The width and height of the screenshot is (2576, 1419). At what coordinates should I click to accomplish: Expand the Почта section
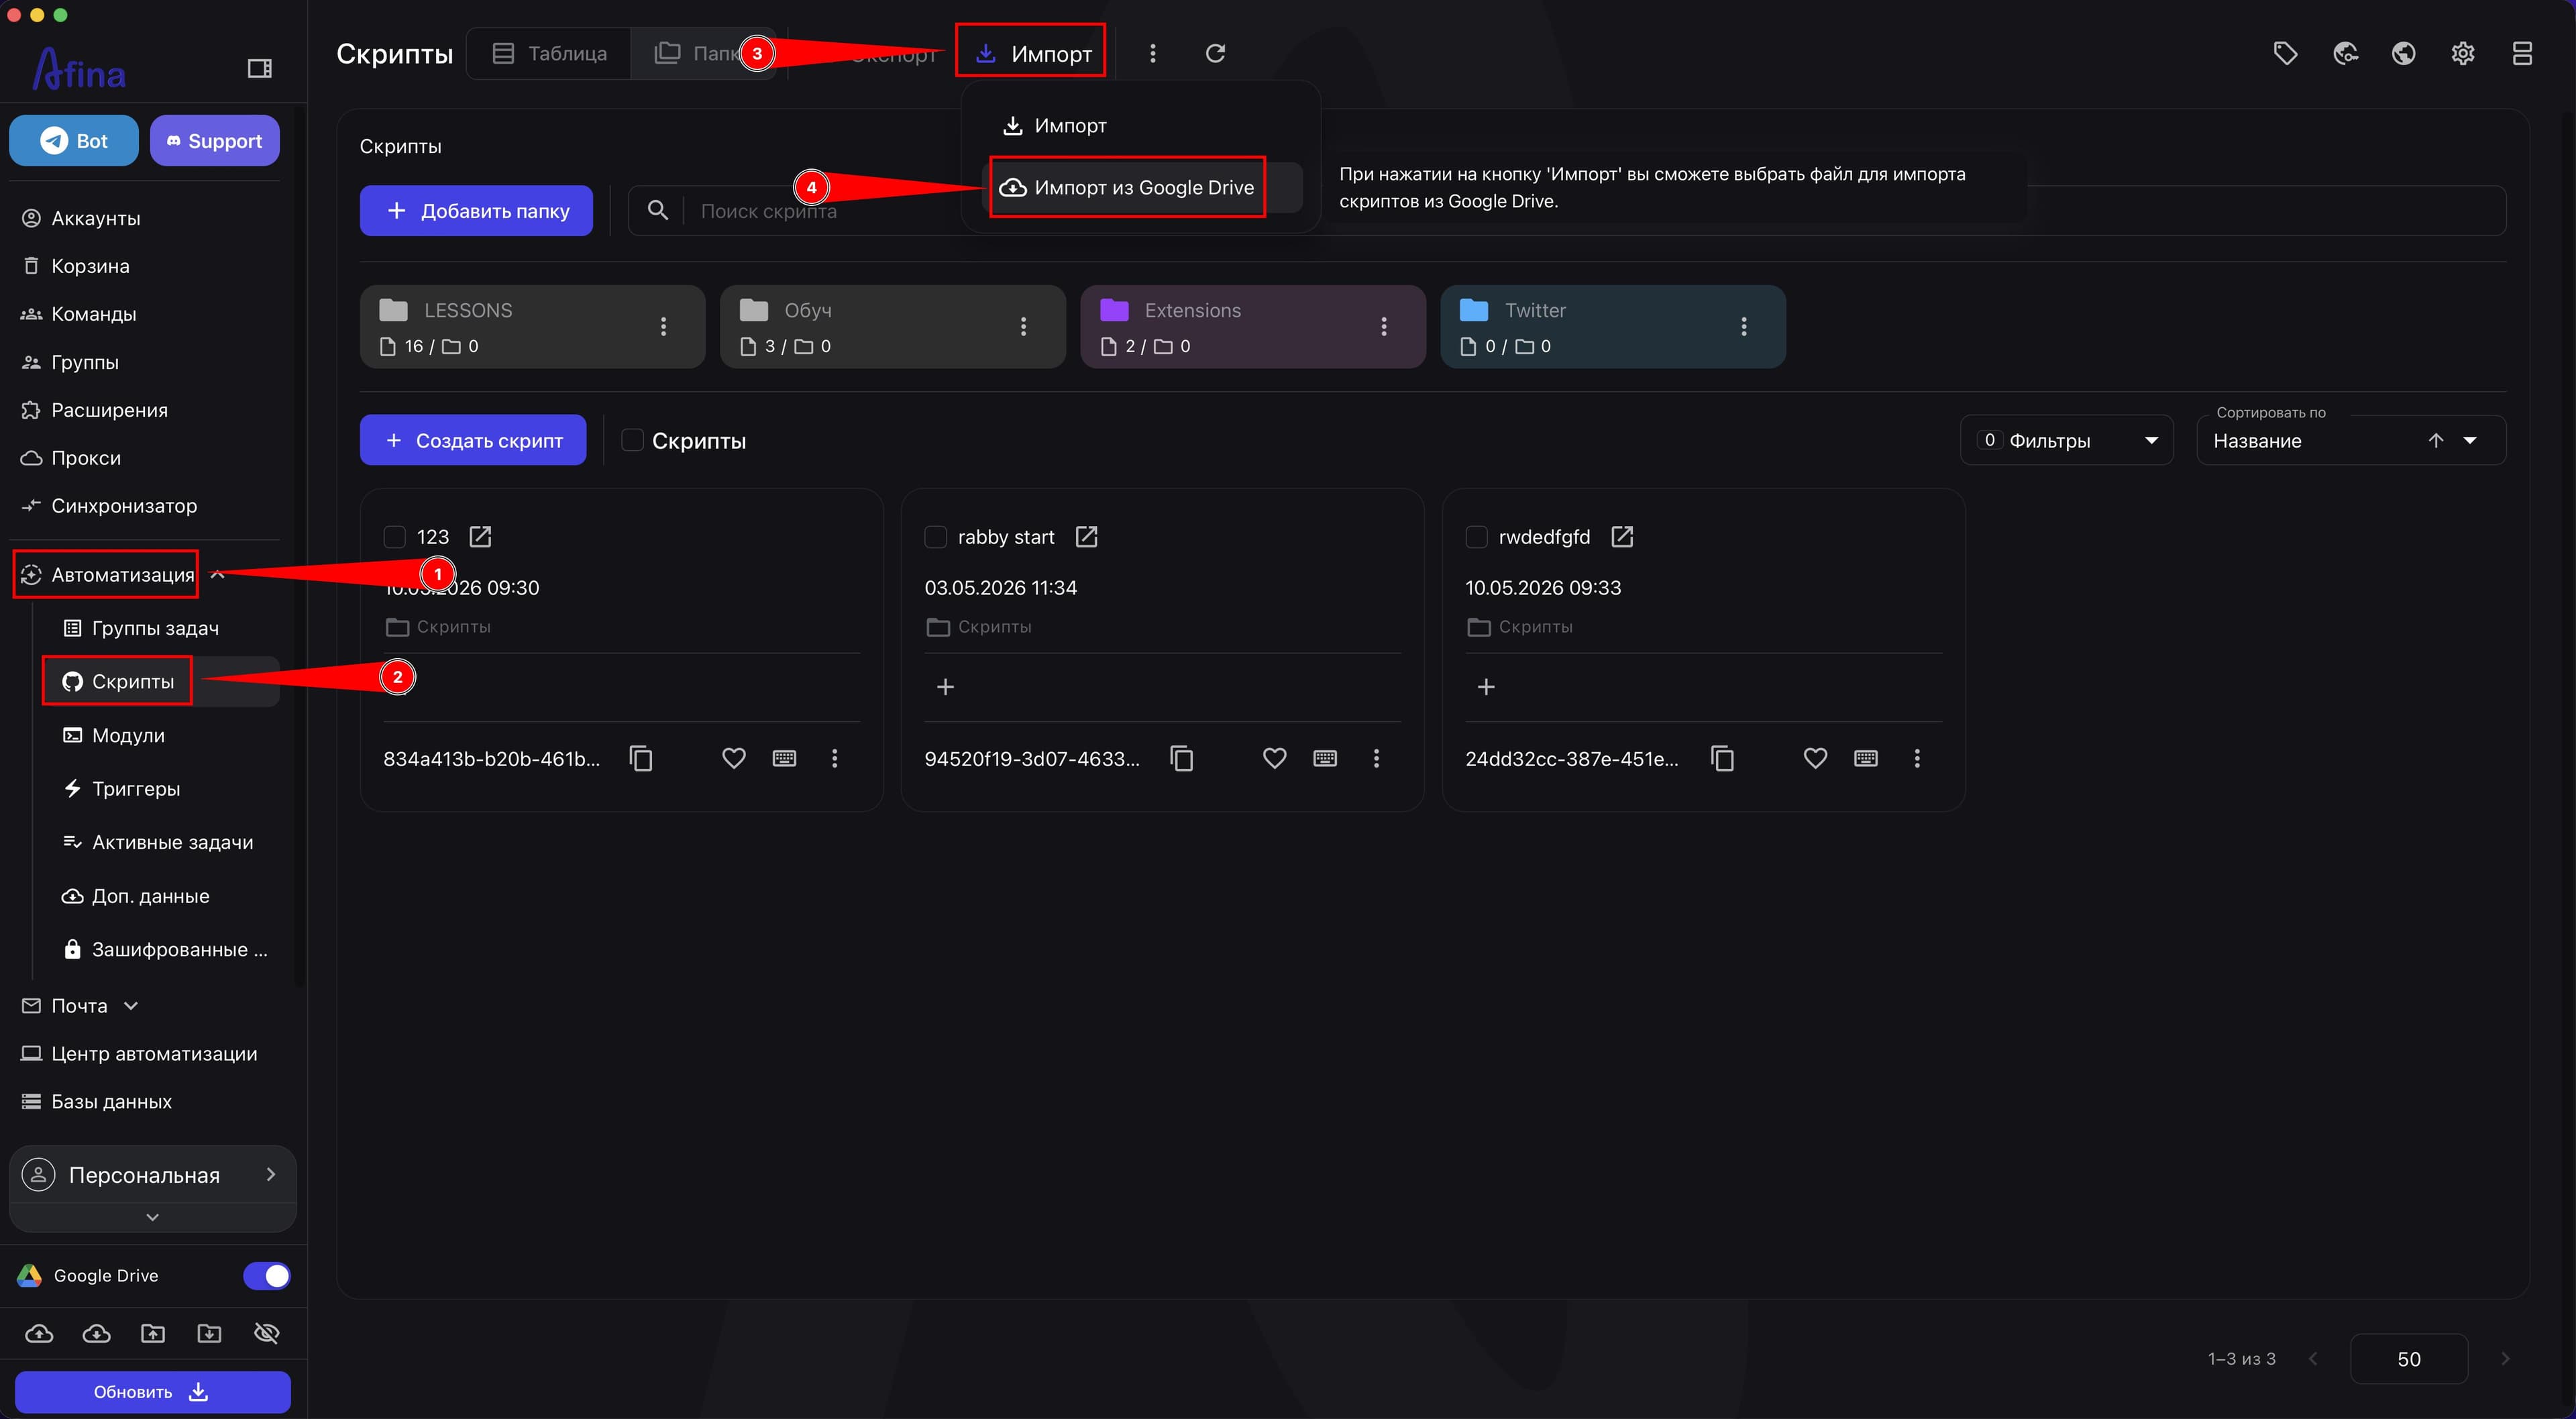[x=131, y=1006]
